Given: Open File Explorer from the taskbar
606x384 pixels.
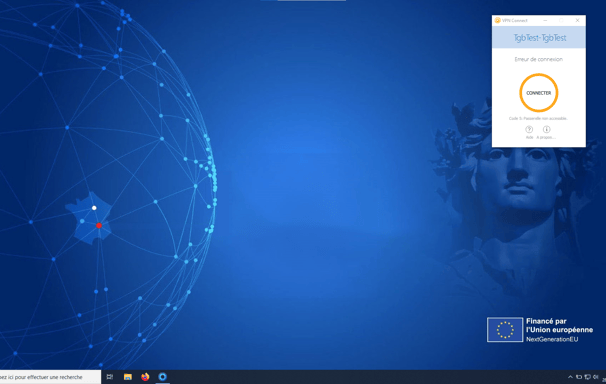Looking at the screenshot, I should pyautogui.click(x=128, y=377).
